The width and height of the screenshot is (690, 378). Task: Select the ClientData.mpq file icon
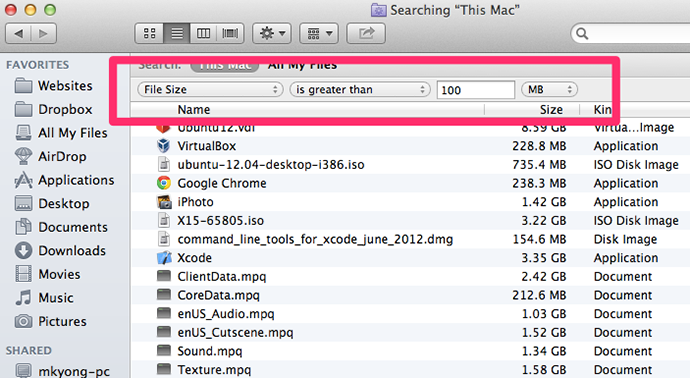(x=164, y=276)
